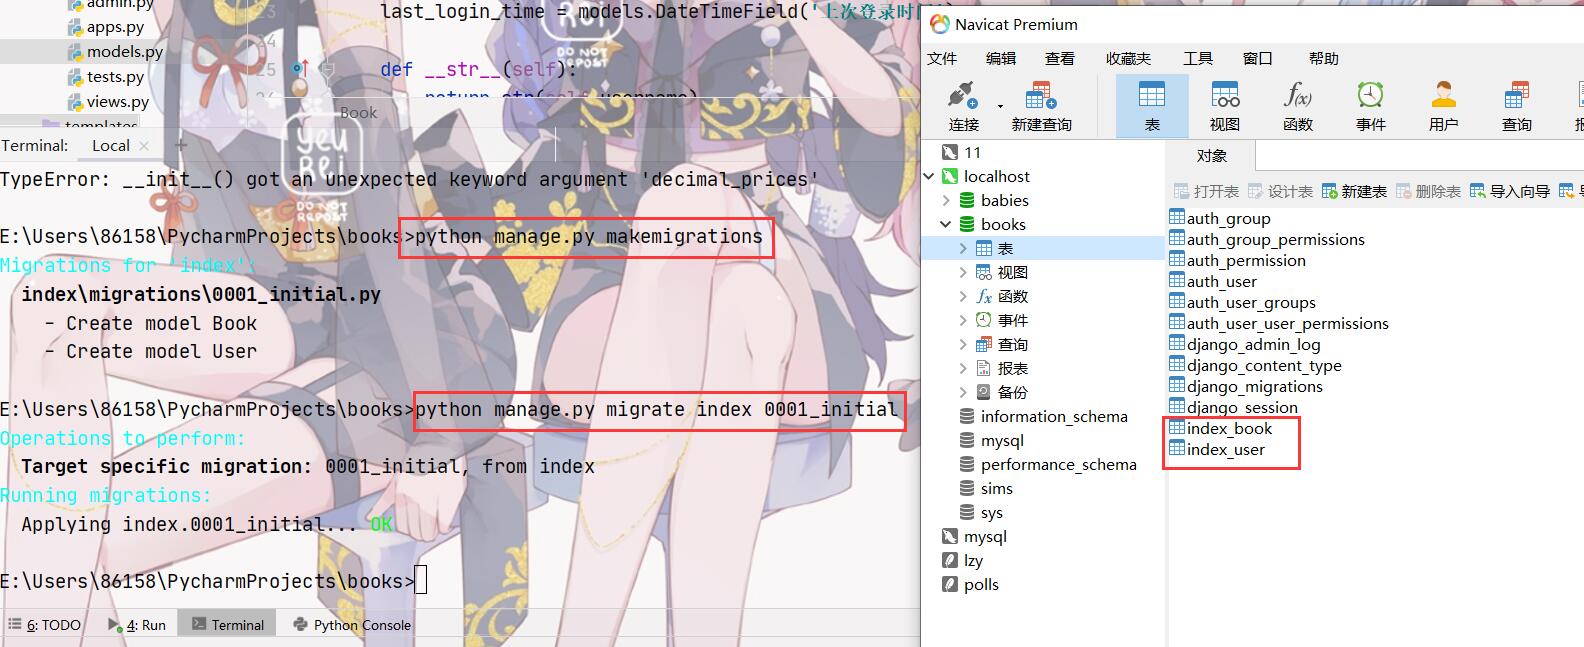Click the 连接 (Connection) toolbar icon in Navicat
Viewport: 1584px width, 647px height.
point(963,106)
